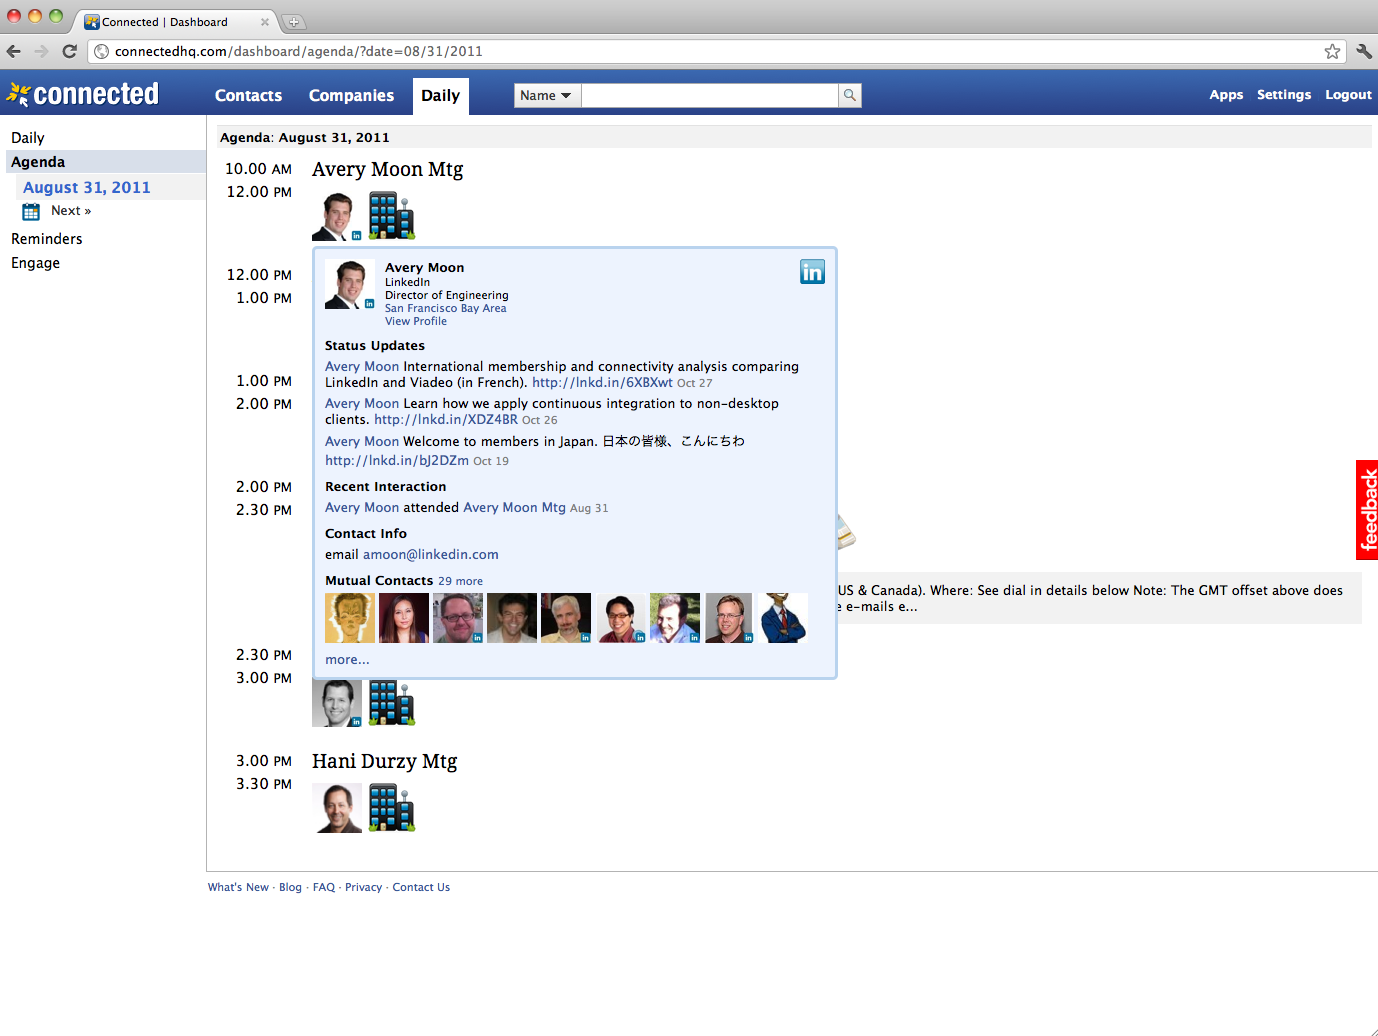Close the Connected | Dashboard browser tab

pyautogui.click(x=265, y=22)
